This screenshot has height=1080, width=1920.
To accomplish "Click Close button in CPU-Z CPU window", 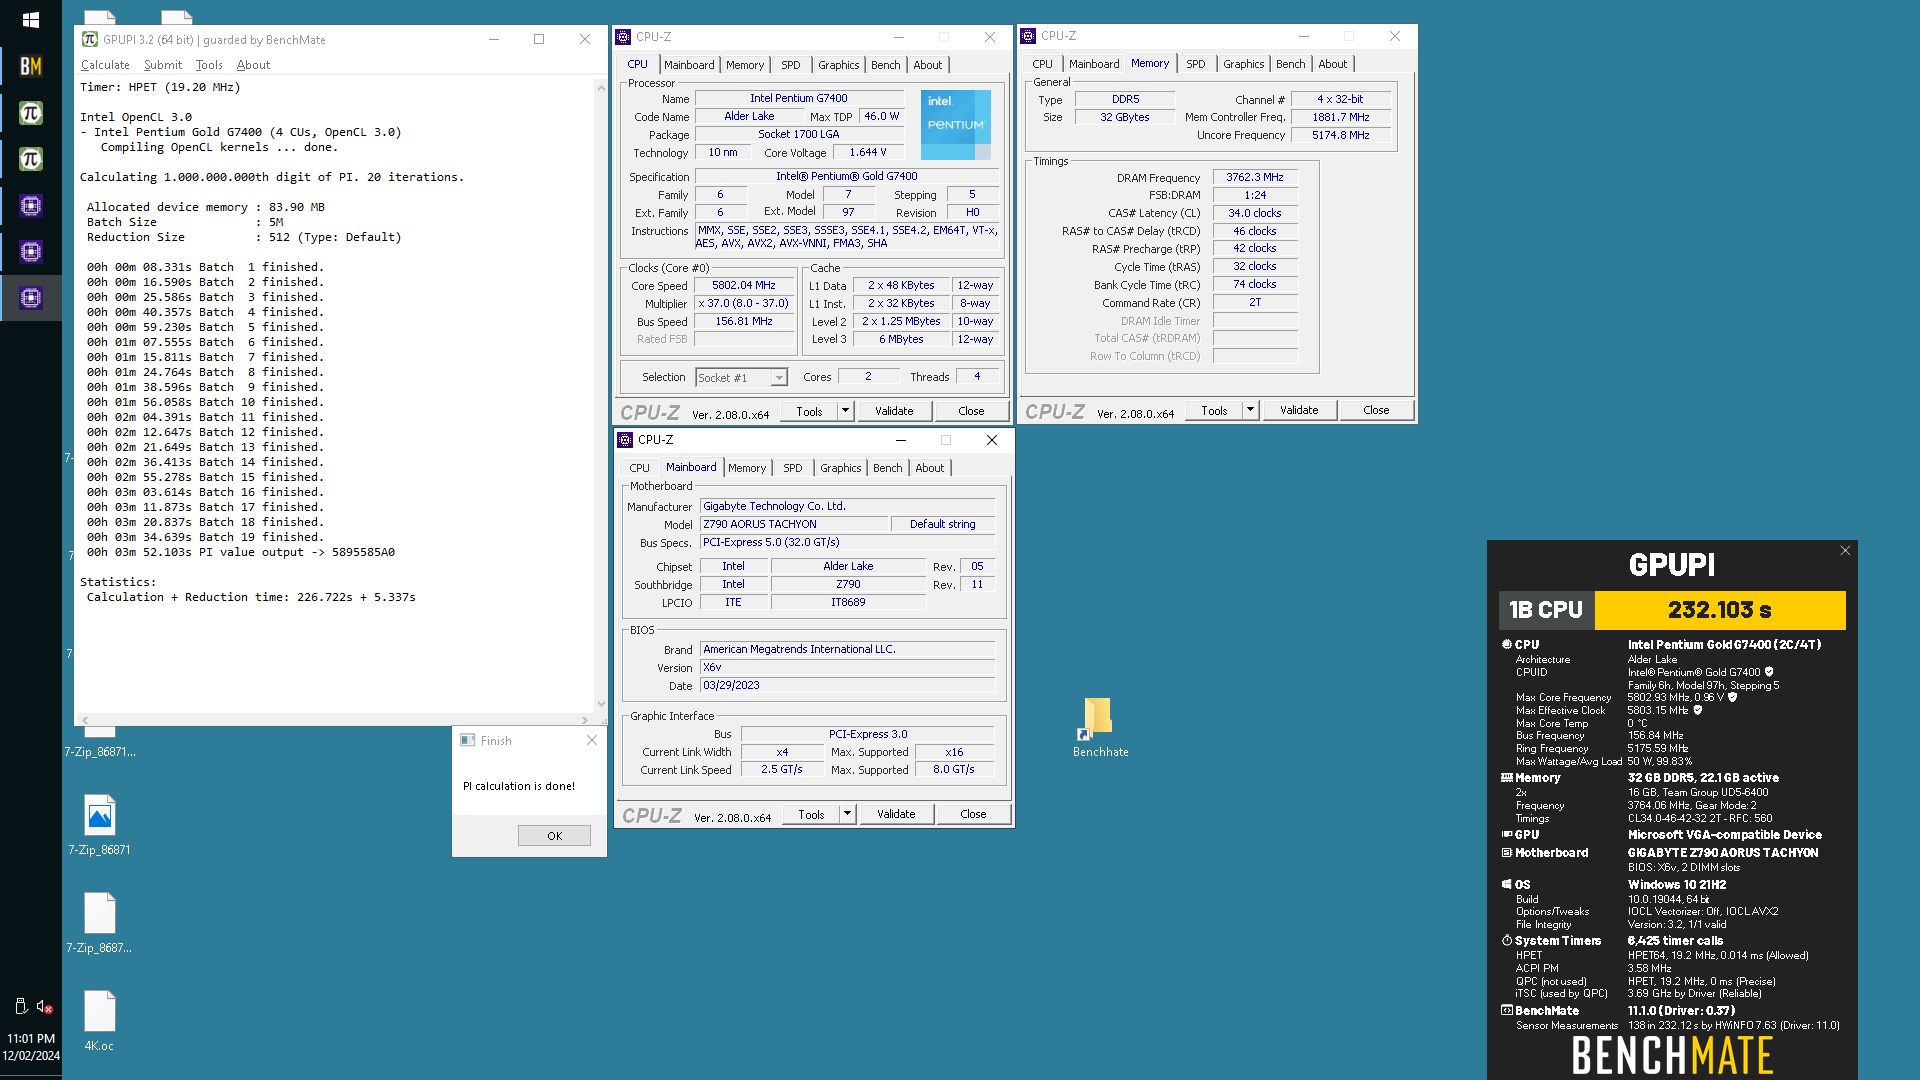I will tap(971, 411).
